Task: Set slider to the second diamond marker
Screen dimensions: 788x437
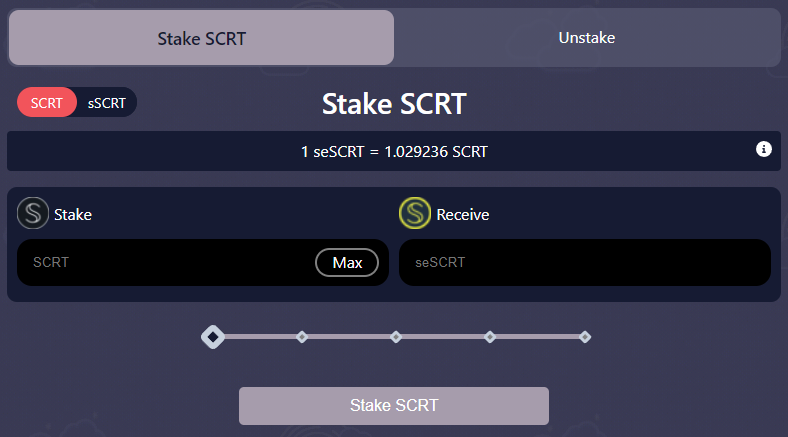Action: click(302, 337)
